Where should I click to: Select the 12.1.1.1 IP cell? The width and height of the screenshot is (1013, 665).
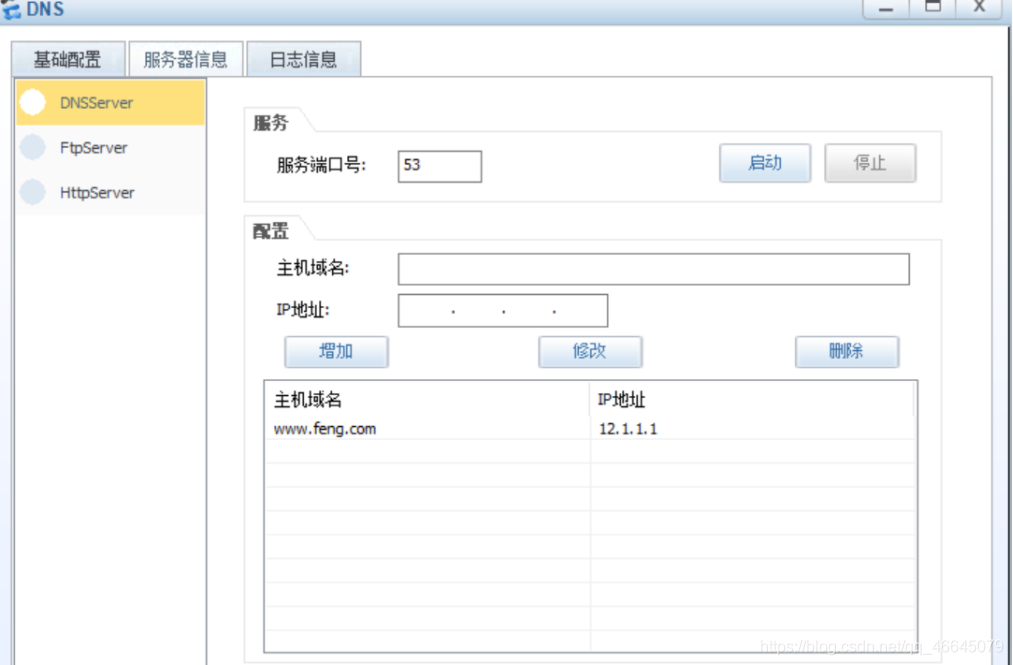(628, 428)
